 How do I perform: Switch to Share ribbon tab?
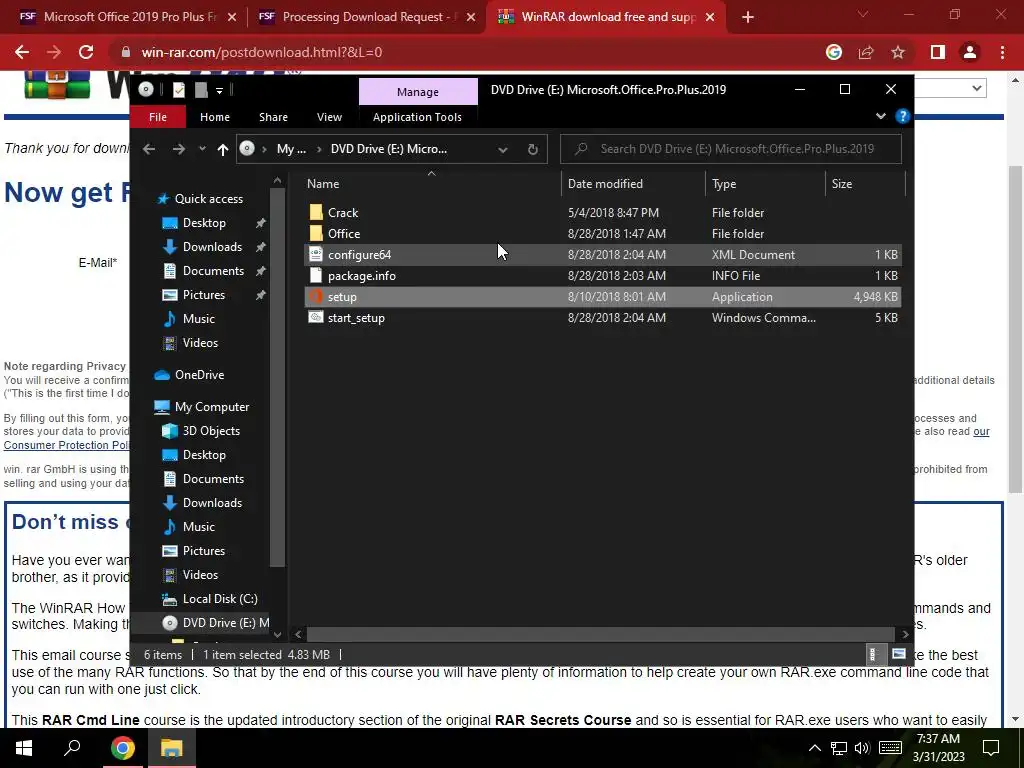pos(273,117)
